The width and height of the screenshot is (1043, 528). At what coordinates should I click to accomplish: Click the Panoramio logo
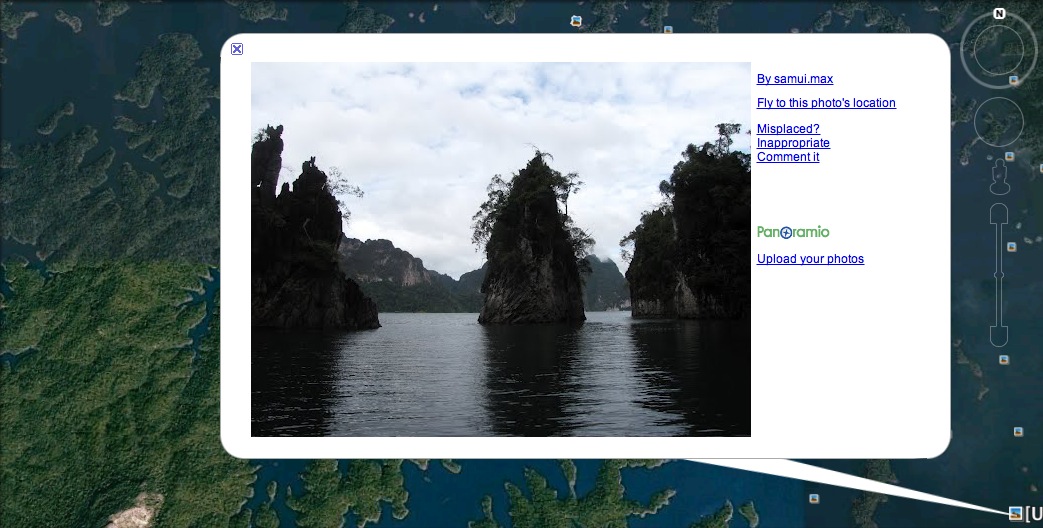(x=793, y=232)
